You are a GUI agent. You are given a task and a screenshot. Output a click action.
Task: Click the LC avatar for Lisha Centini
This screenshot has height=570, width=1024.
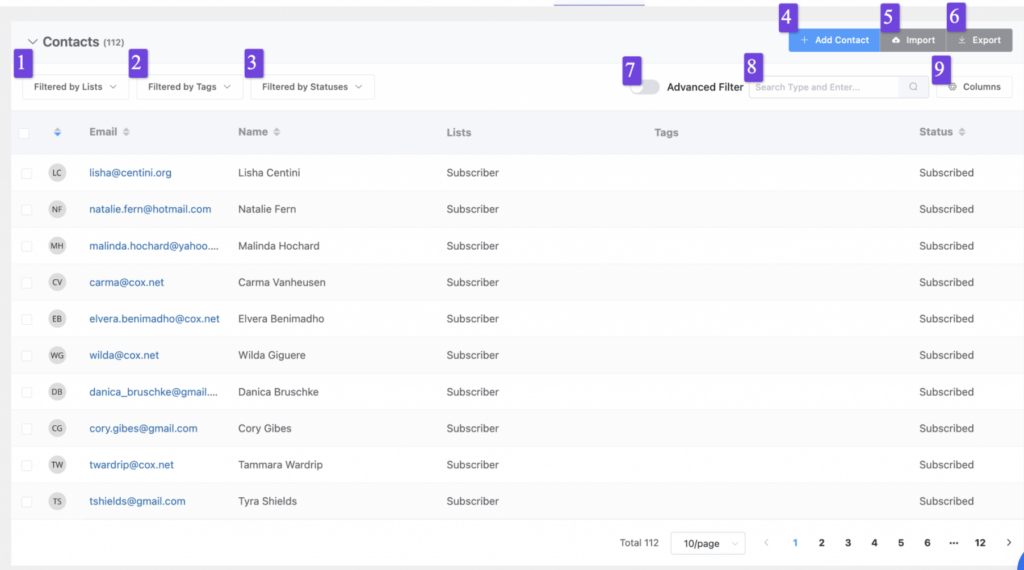click(x=58, y=173)
